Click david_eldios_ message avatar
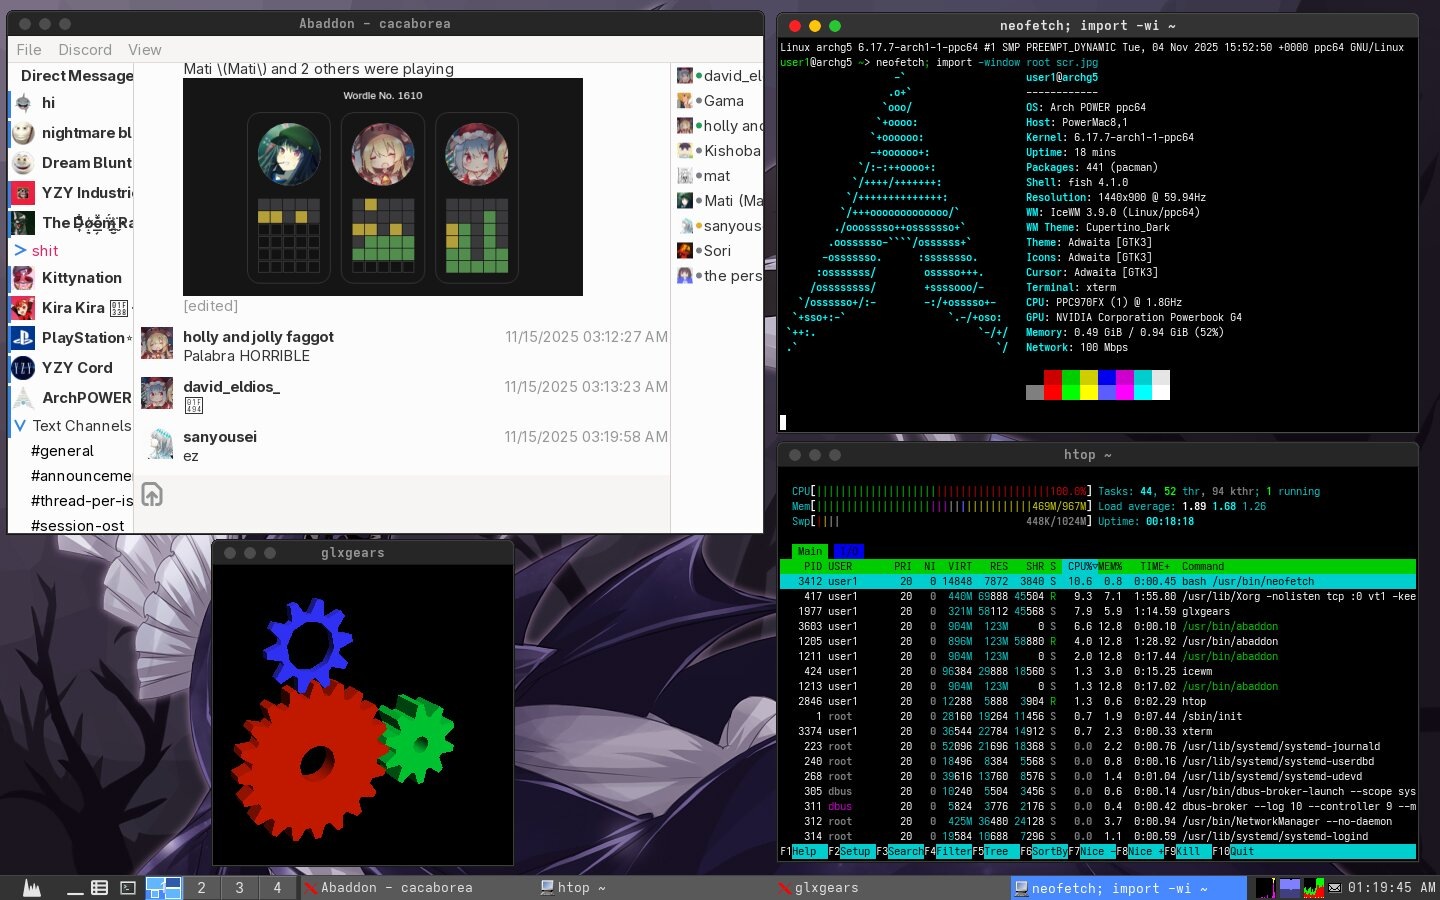Screen dimensions: 1440x900 pos(157,393)
